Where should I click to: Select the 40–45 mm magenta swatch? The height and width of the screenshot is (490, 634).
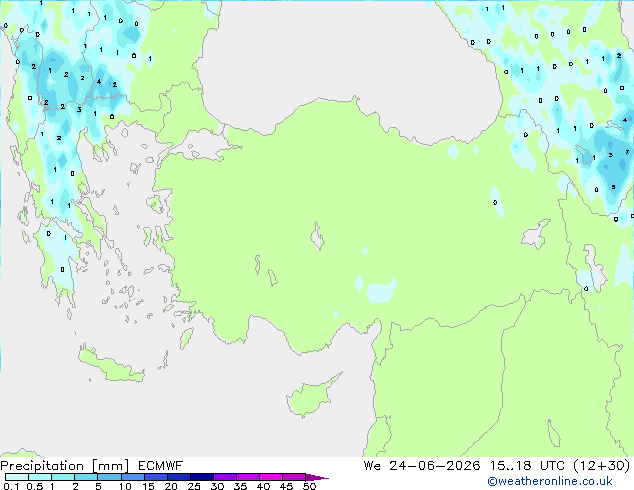[271, 477]
